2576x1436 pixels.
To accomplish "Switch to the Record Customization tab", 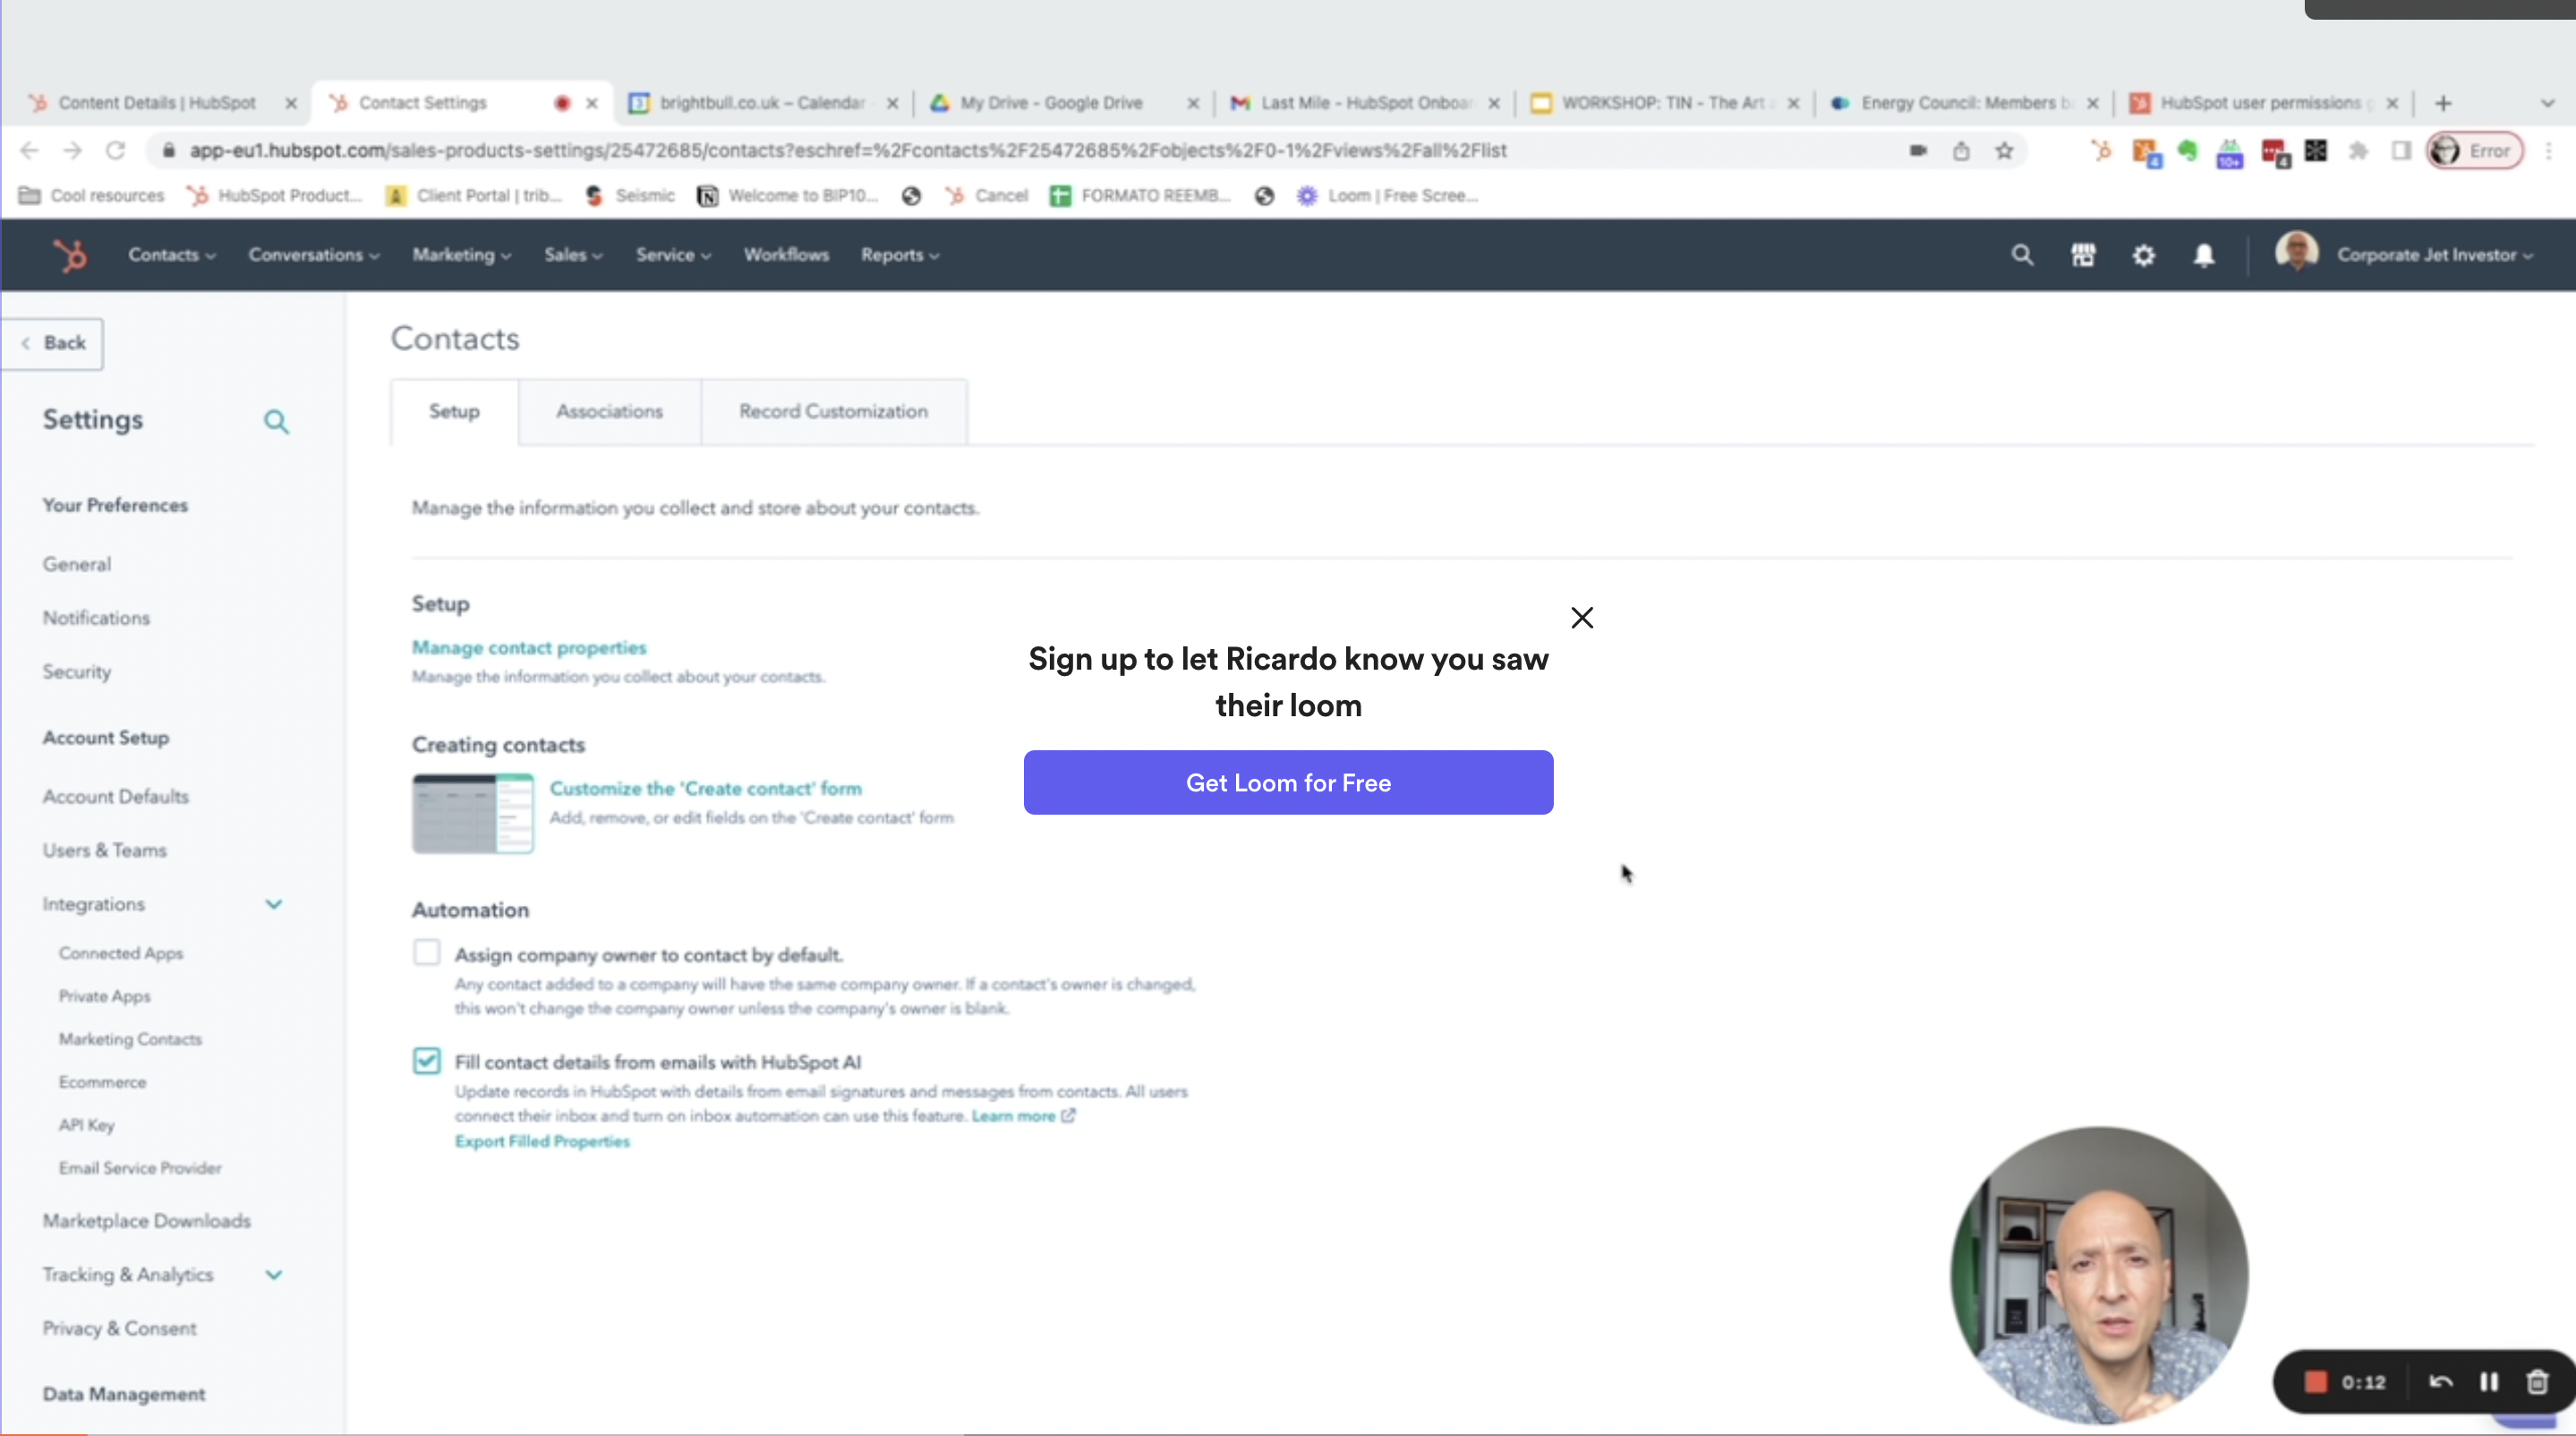I will click(833, 411).
